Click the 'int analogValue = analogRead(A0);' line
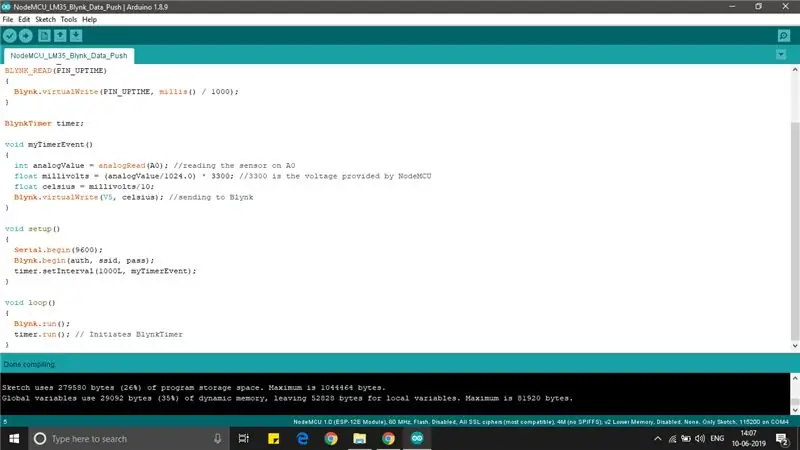 click(x=155, y=165)
